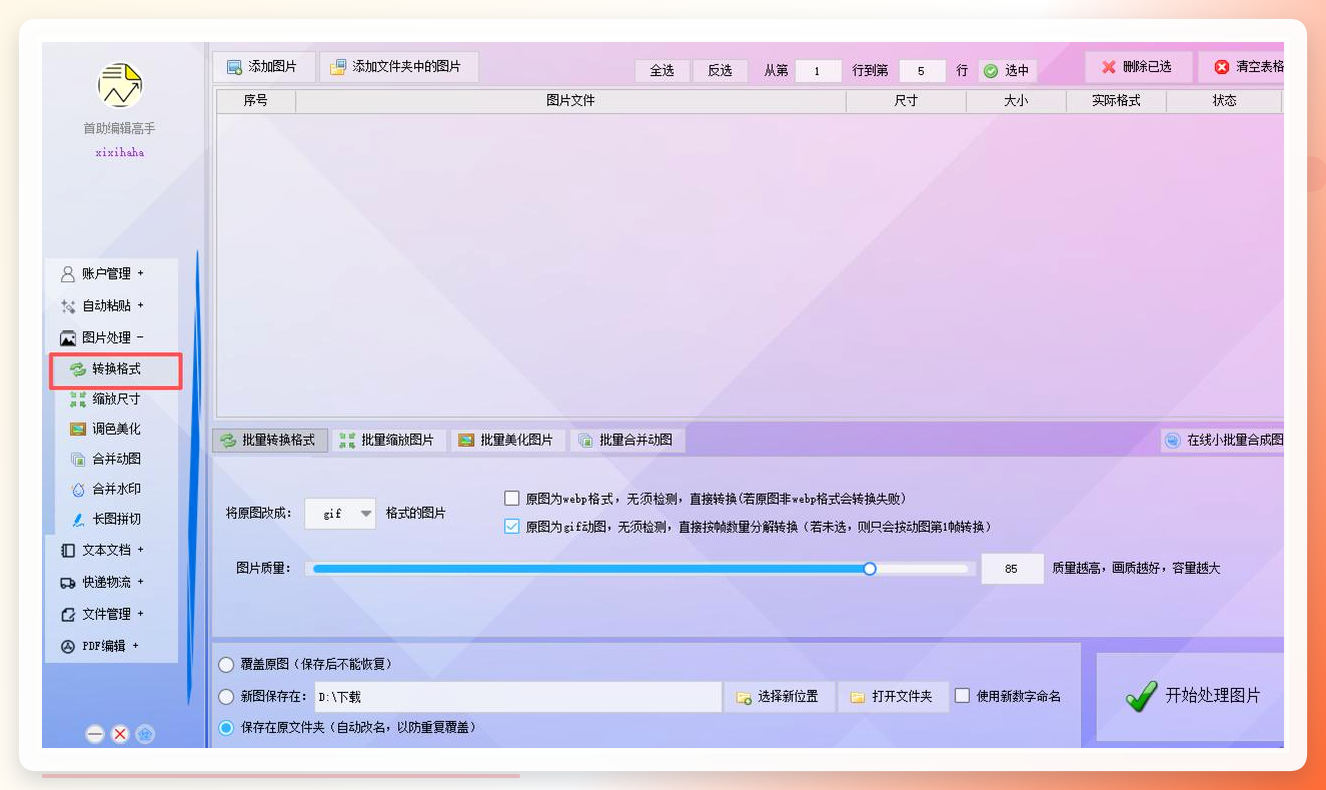Open 在线小批量合成图 tool
Screen dimensions: 1326x790
(1224, 440)
